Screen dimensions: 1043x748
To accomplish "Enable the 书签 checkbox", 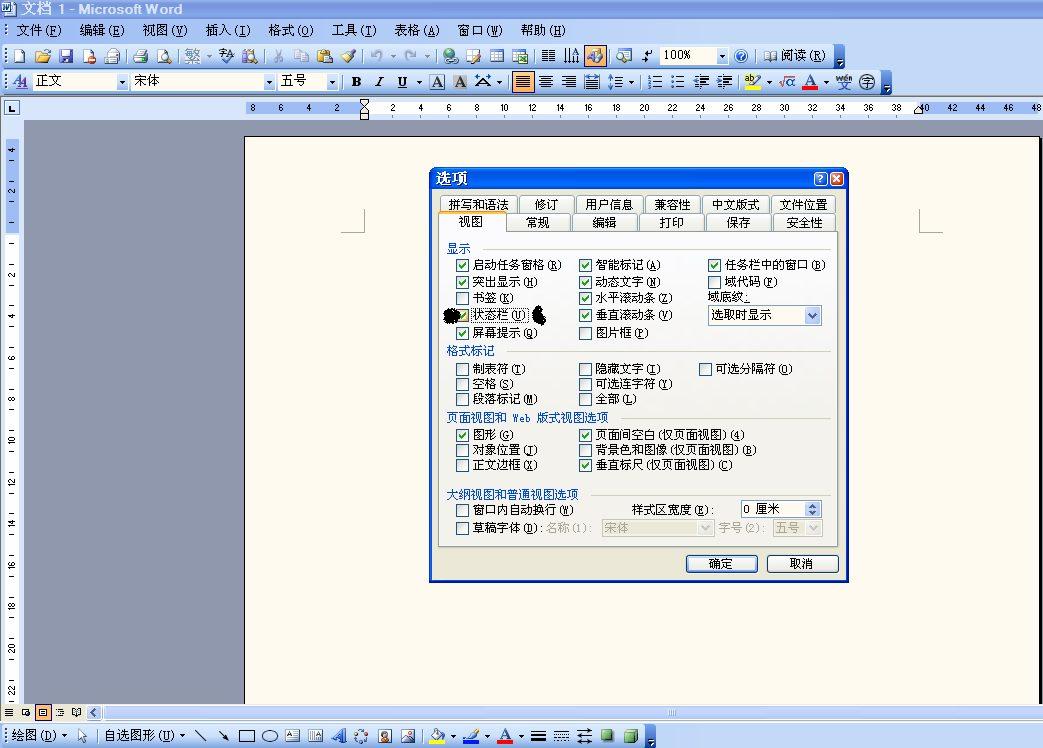I will (462, 298).
